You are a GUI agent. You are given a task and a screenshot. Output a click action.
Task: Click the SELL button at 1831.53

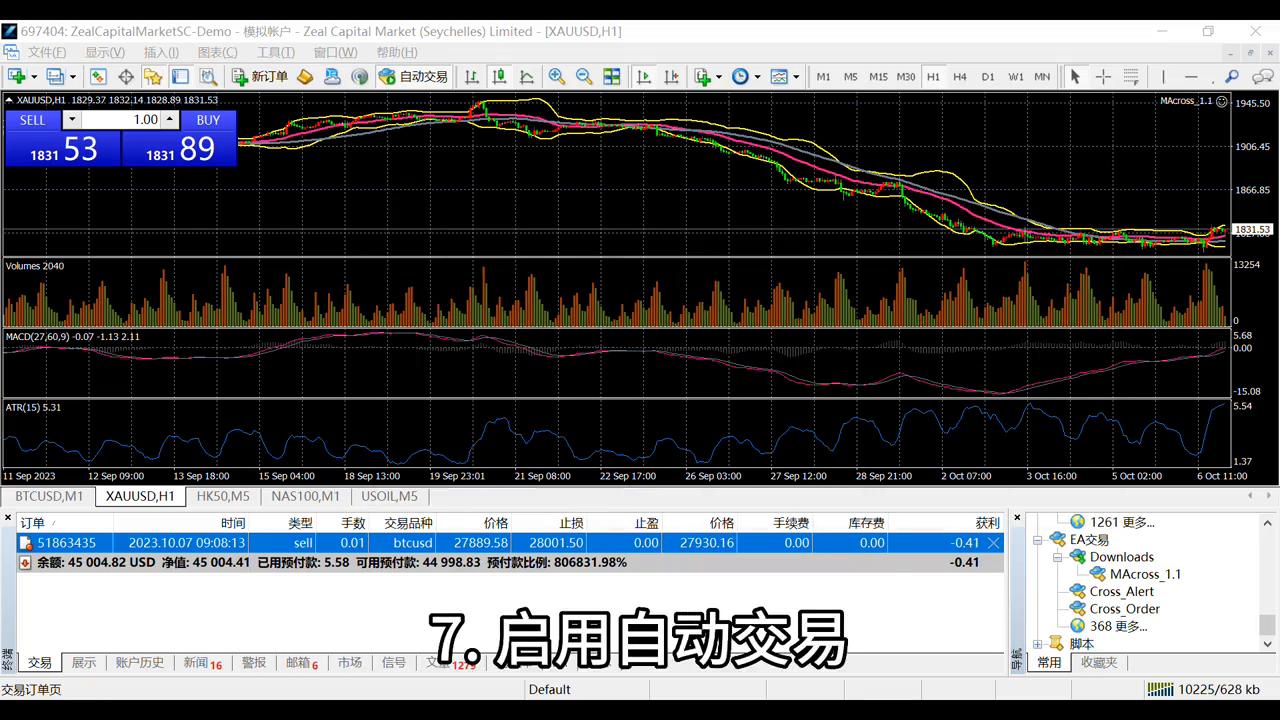pos(63,148)
